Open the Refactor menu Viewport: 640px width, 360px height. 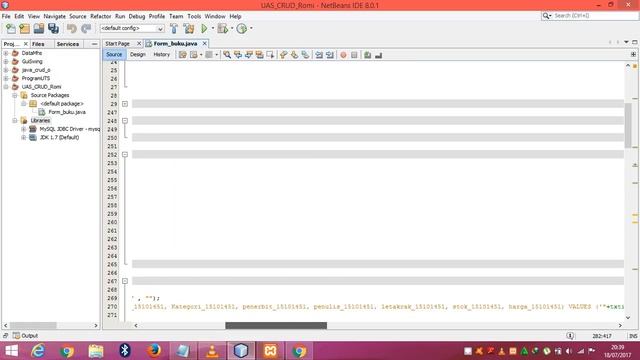(100, 16)
